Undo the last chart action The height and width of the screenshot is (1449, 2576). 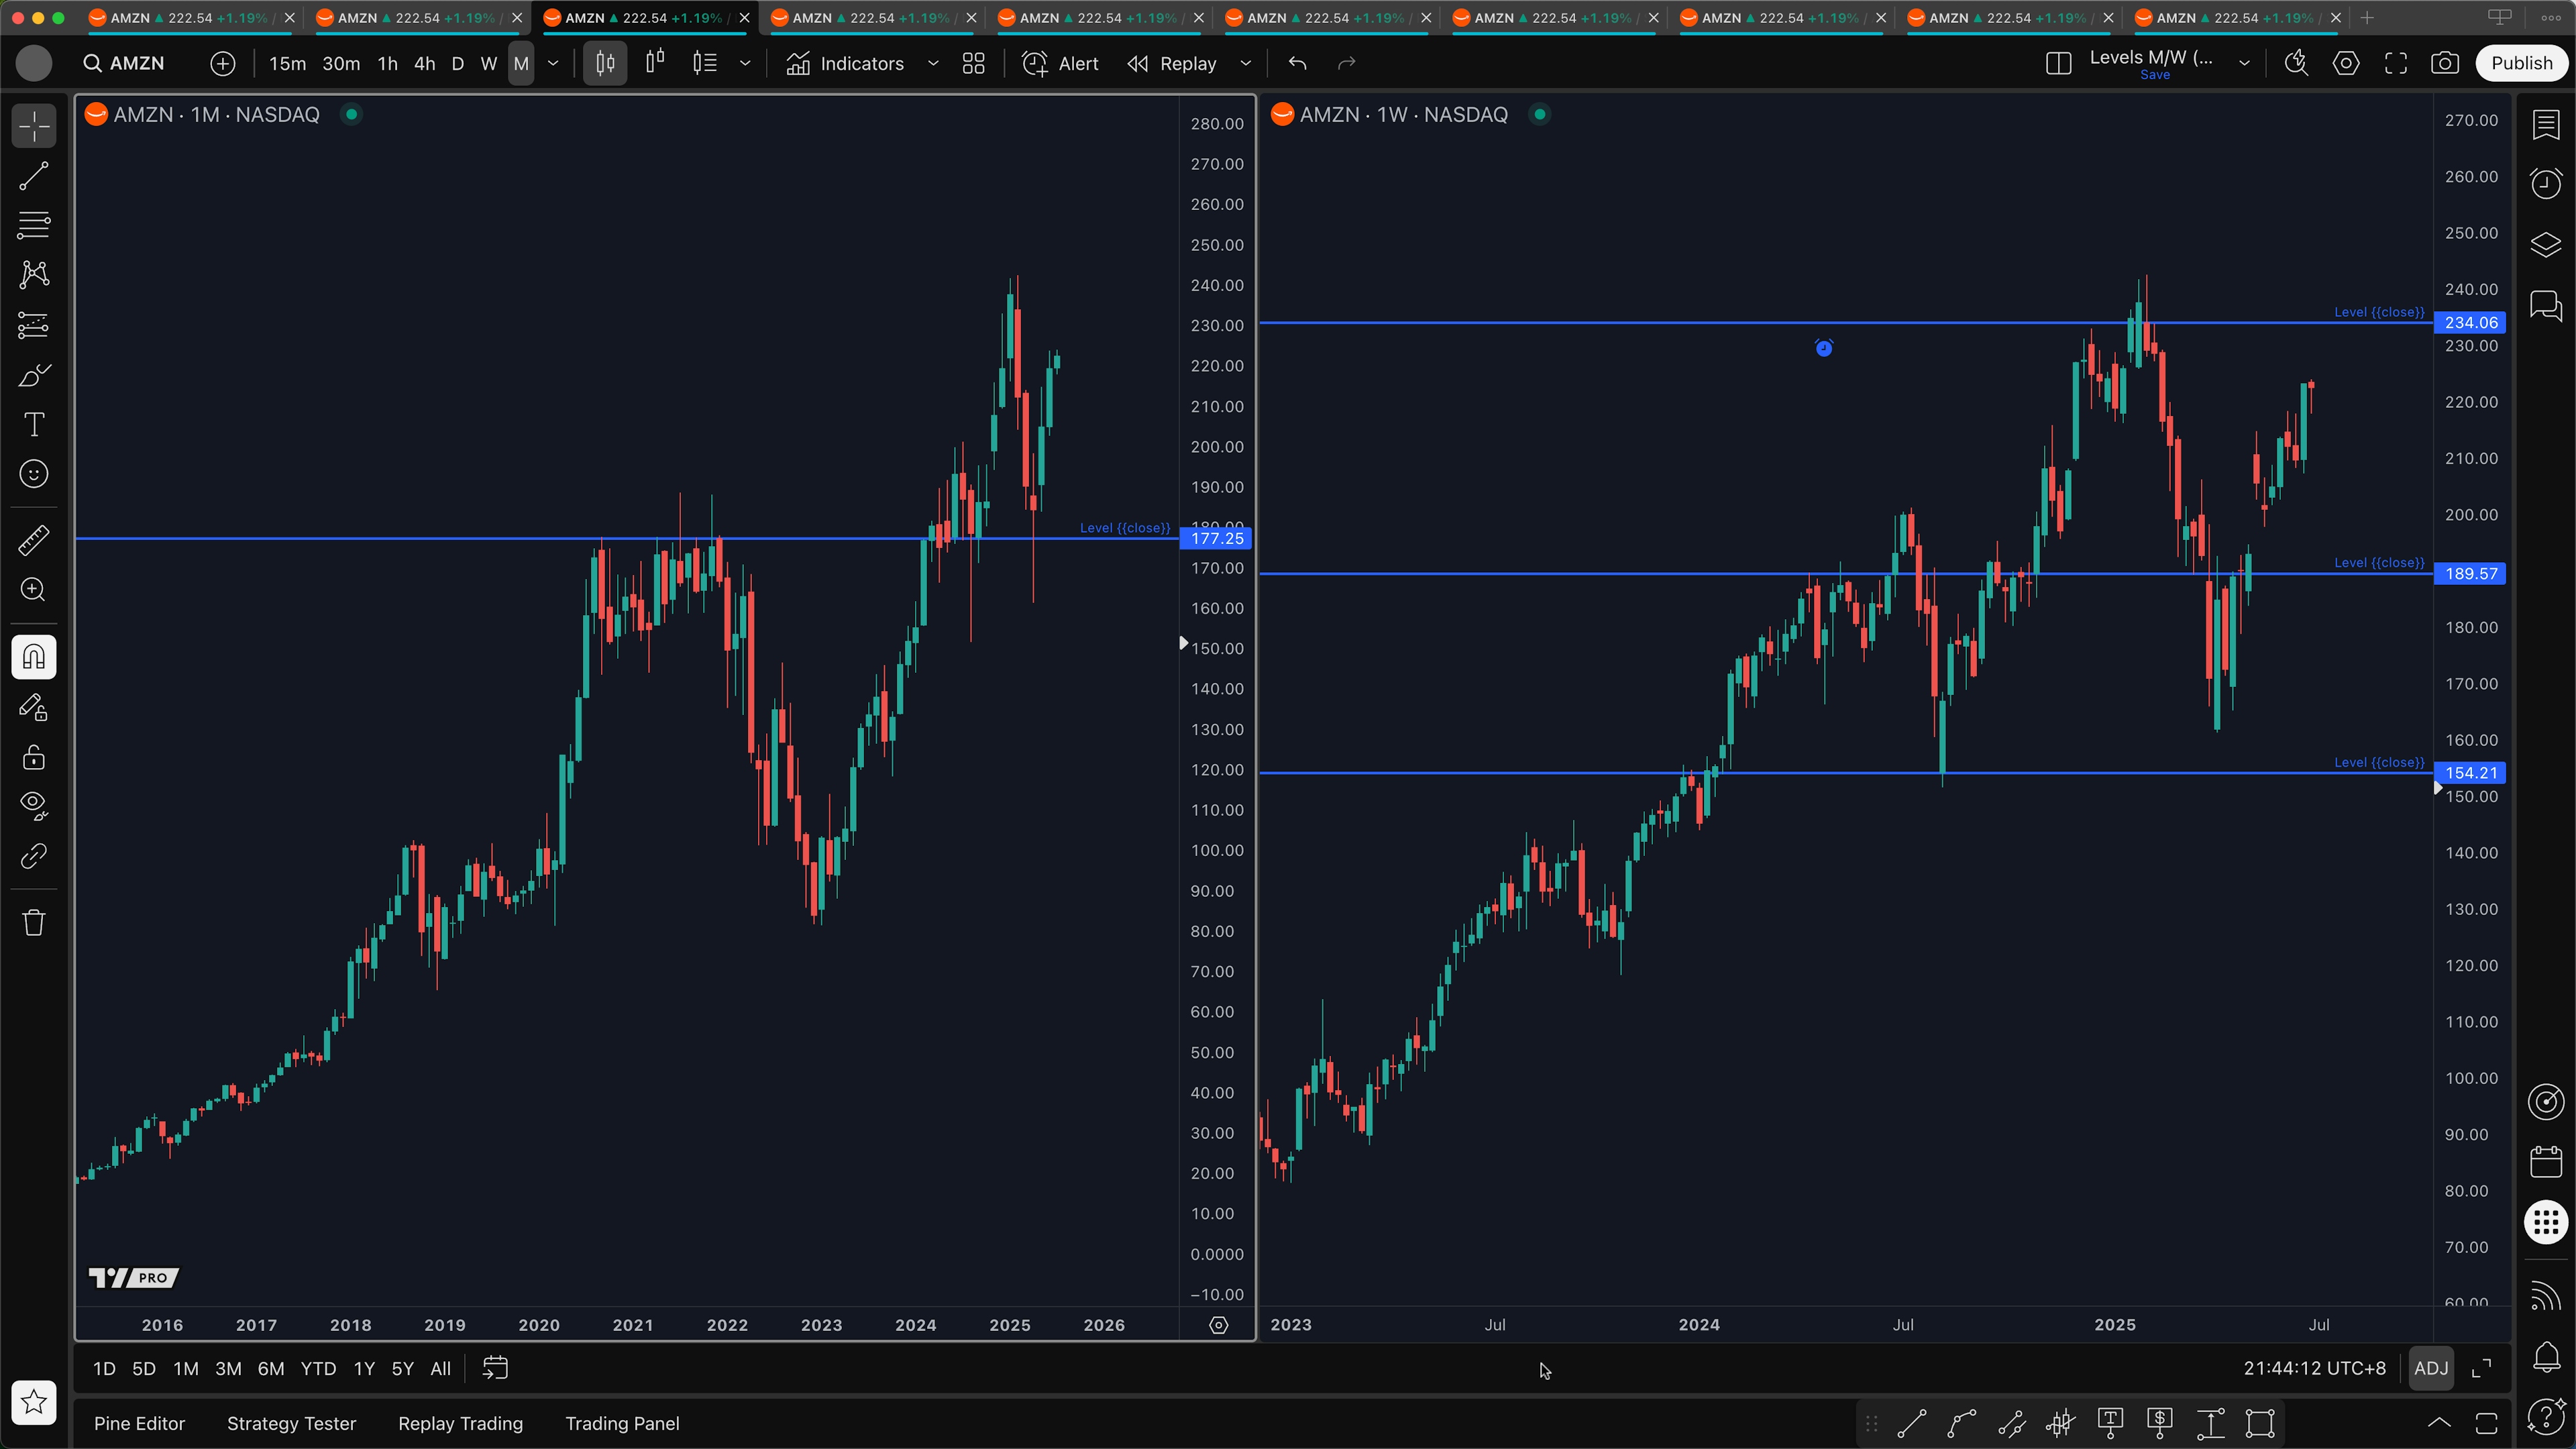[1298, 63]
